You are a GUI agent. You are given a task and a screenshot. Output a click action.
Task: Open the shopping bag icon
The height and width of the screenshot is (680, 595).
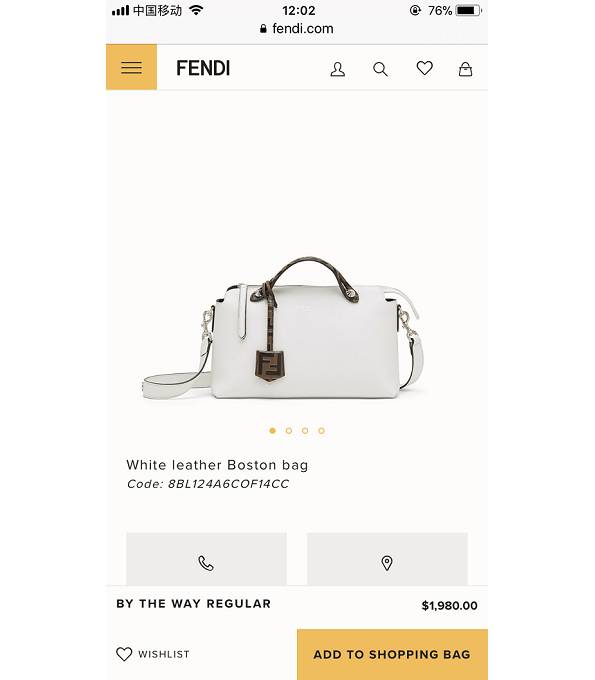pos(465,69)
